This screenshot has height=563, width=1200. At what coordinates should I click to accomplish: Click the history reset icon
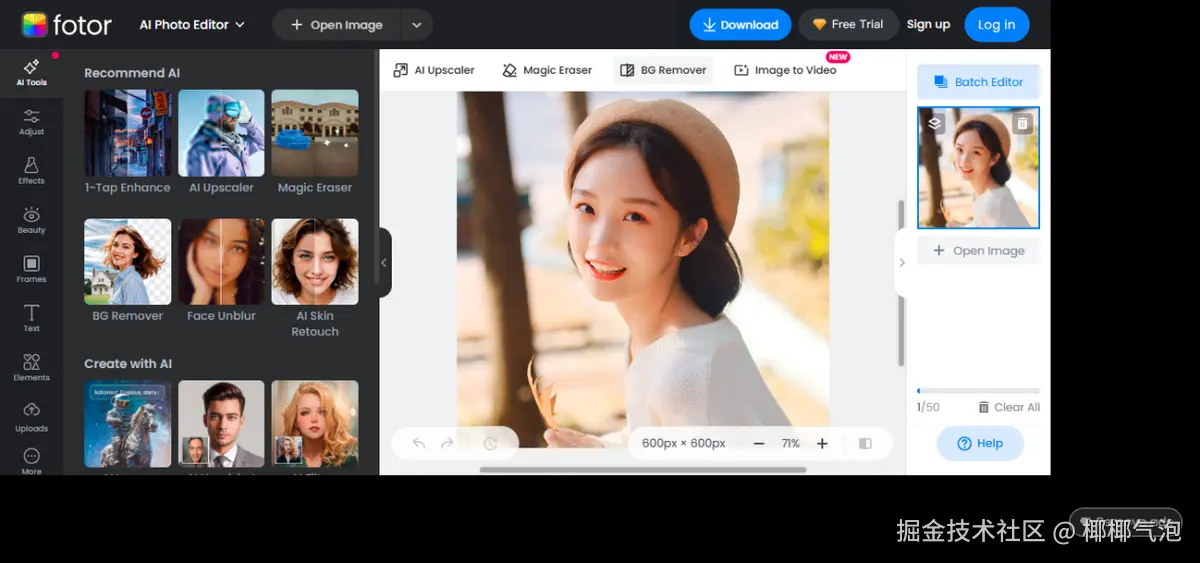490,443
